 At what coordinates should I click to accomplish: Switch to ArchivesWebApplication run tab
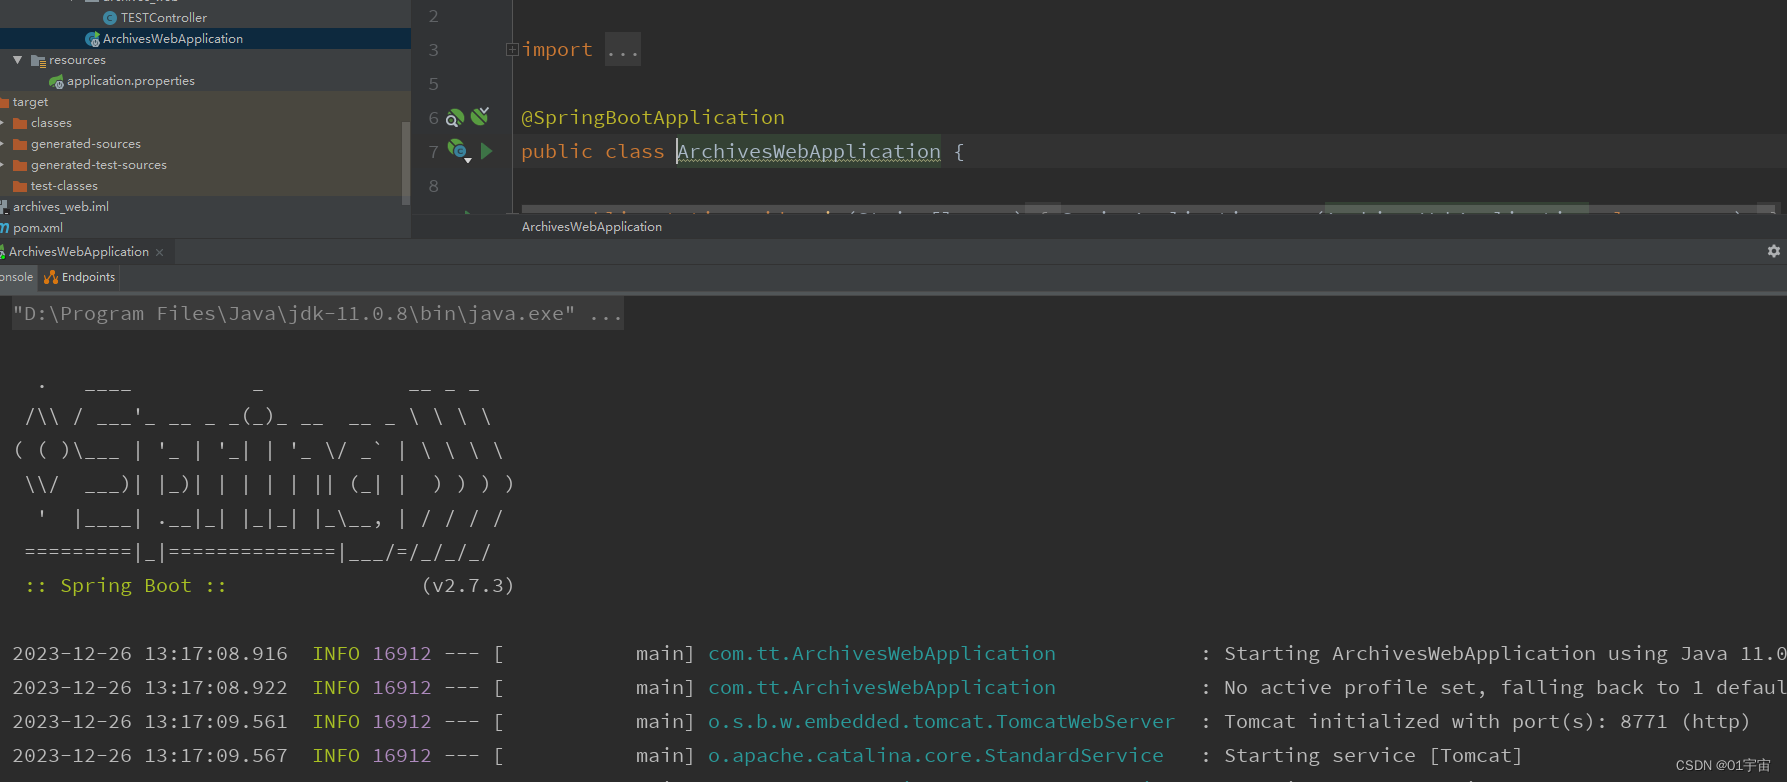79,252
